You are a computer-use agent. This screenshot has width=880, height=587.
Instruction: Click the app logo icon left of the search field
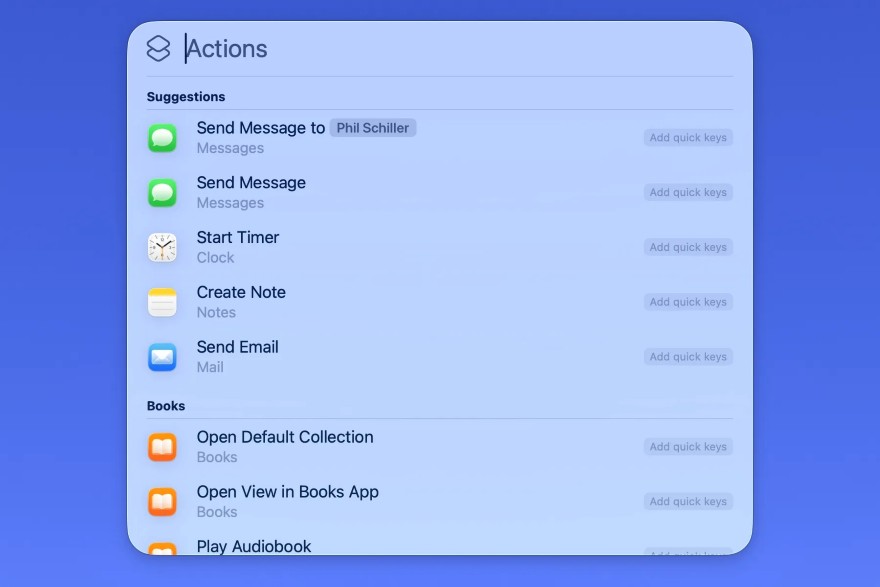point(158,47)
